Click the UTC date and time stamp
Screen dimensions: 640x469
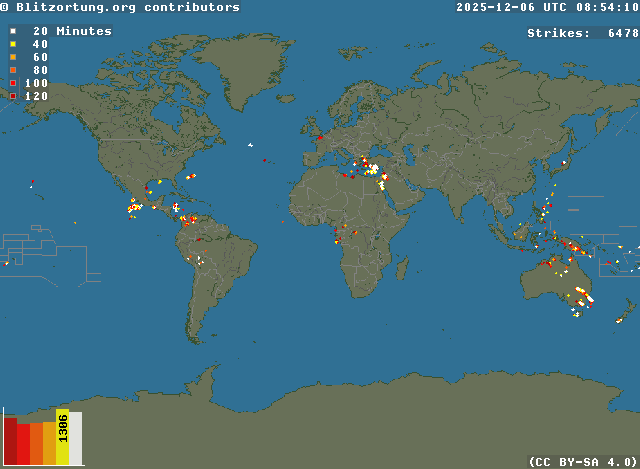coord(547,7)
